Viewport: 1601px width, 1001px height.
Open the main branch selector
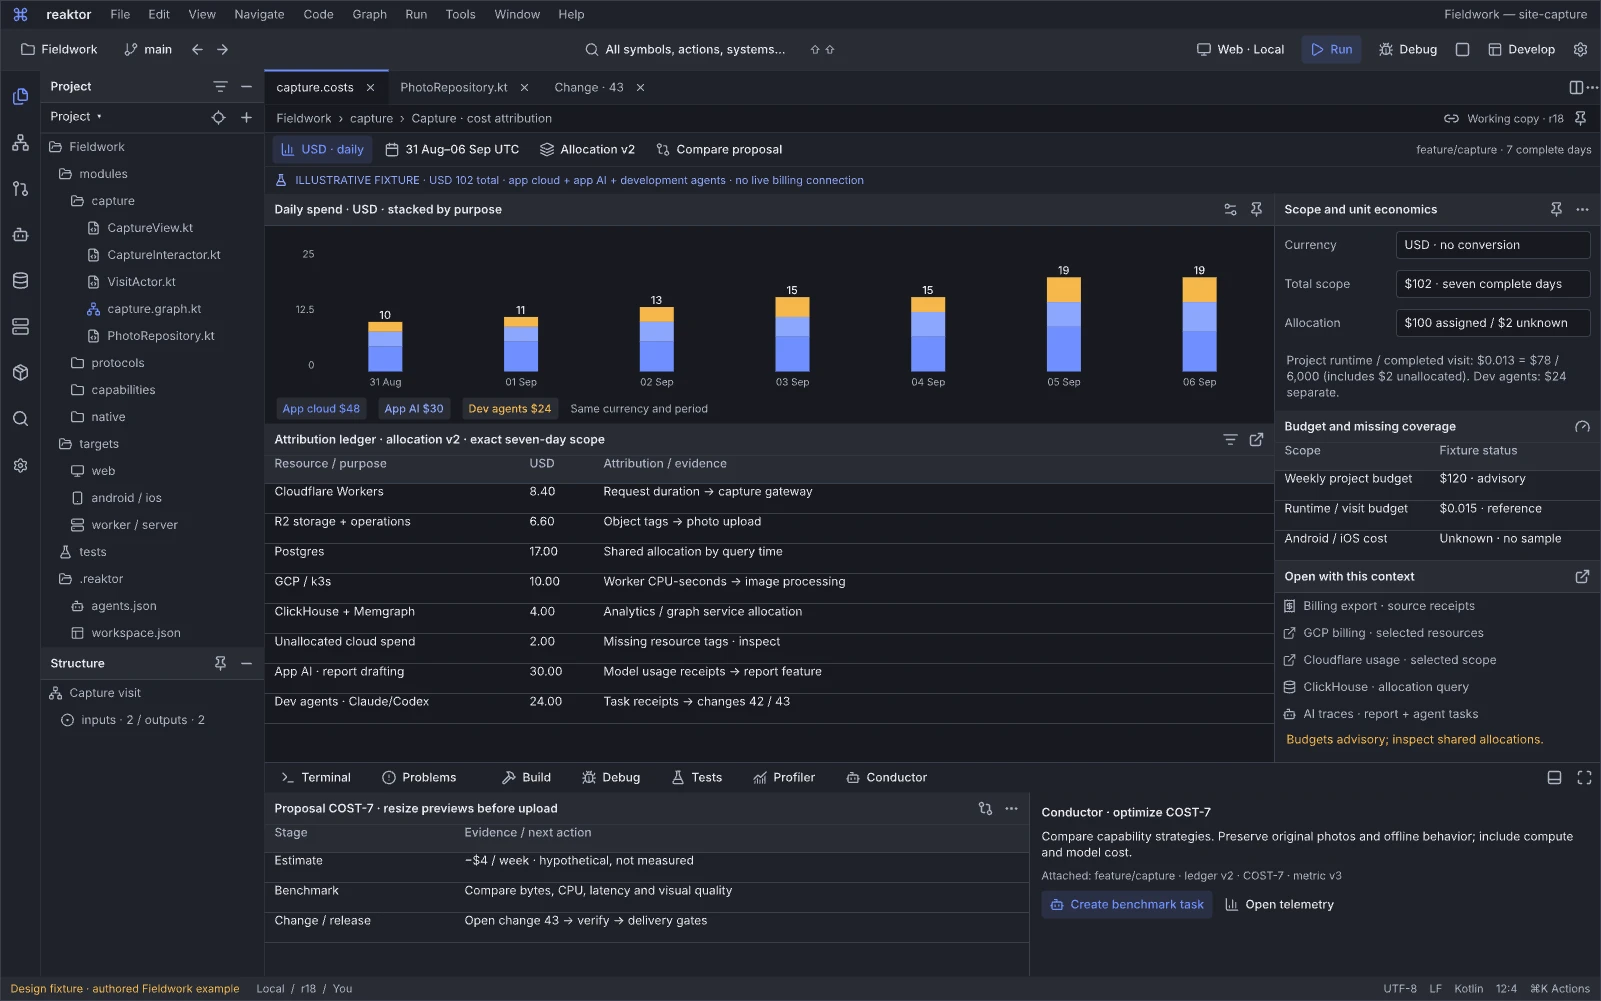point(148,49)
